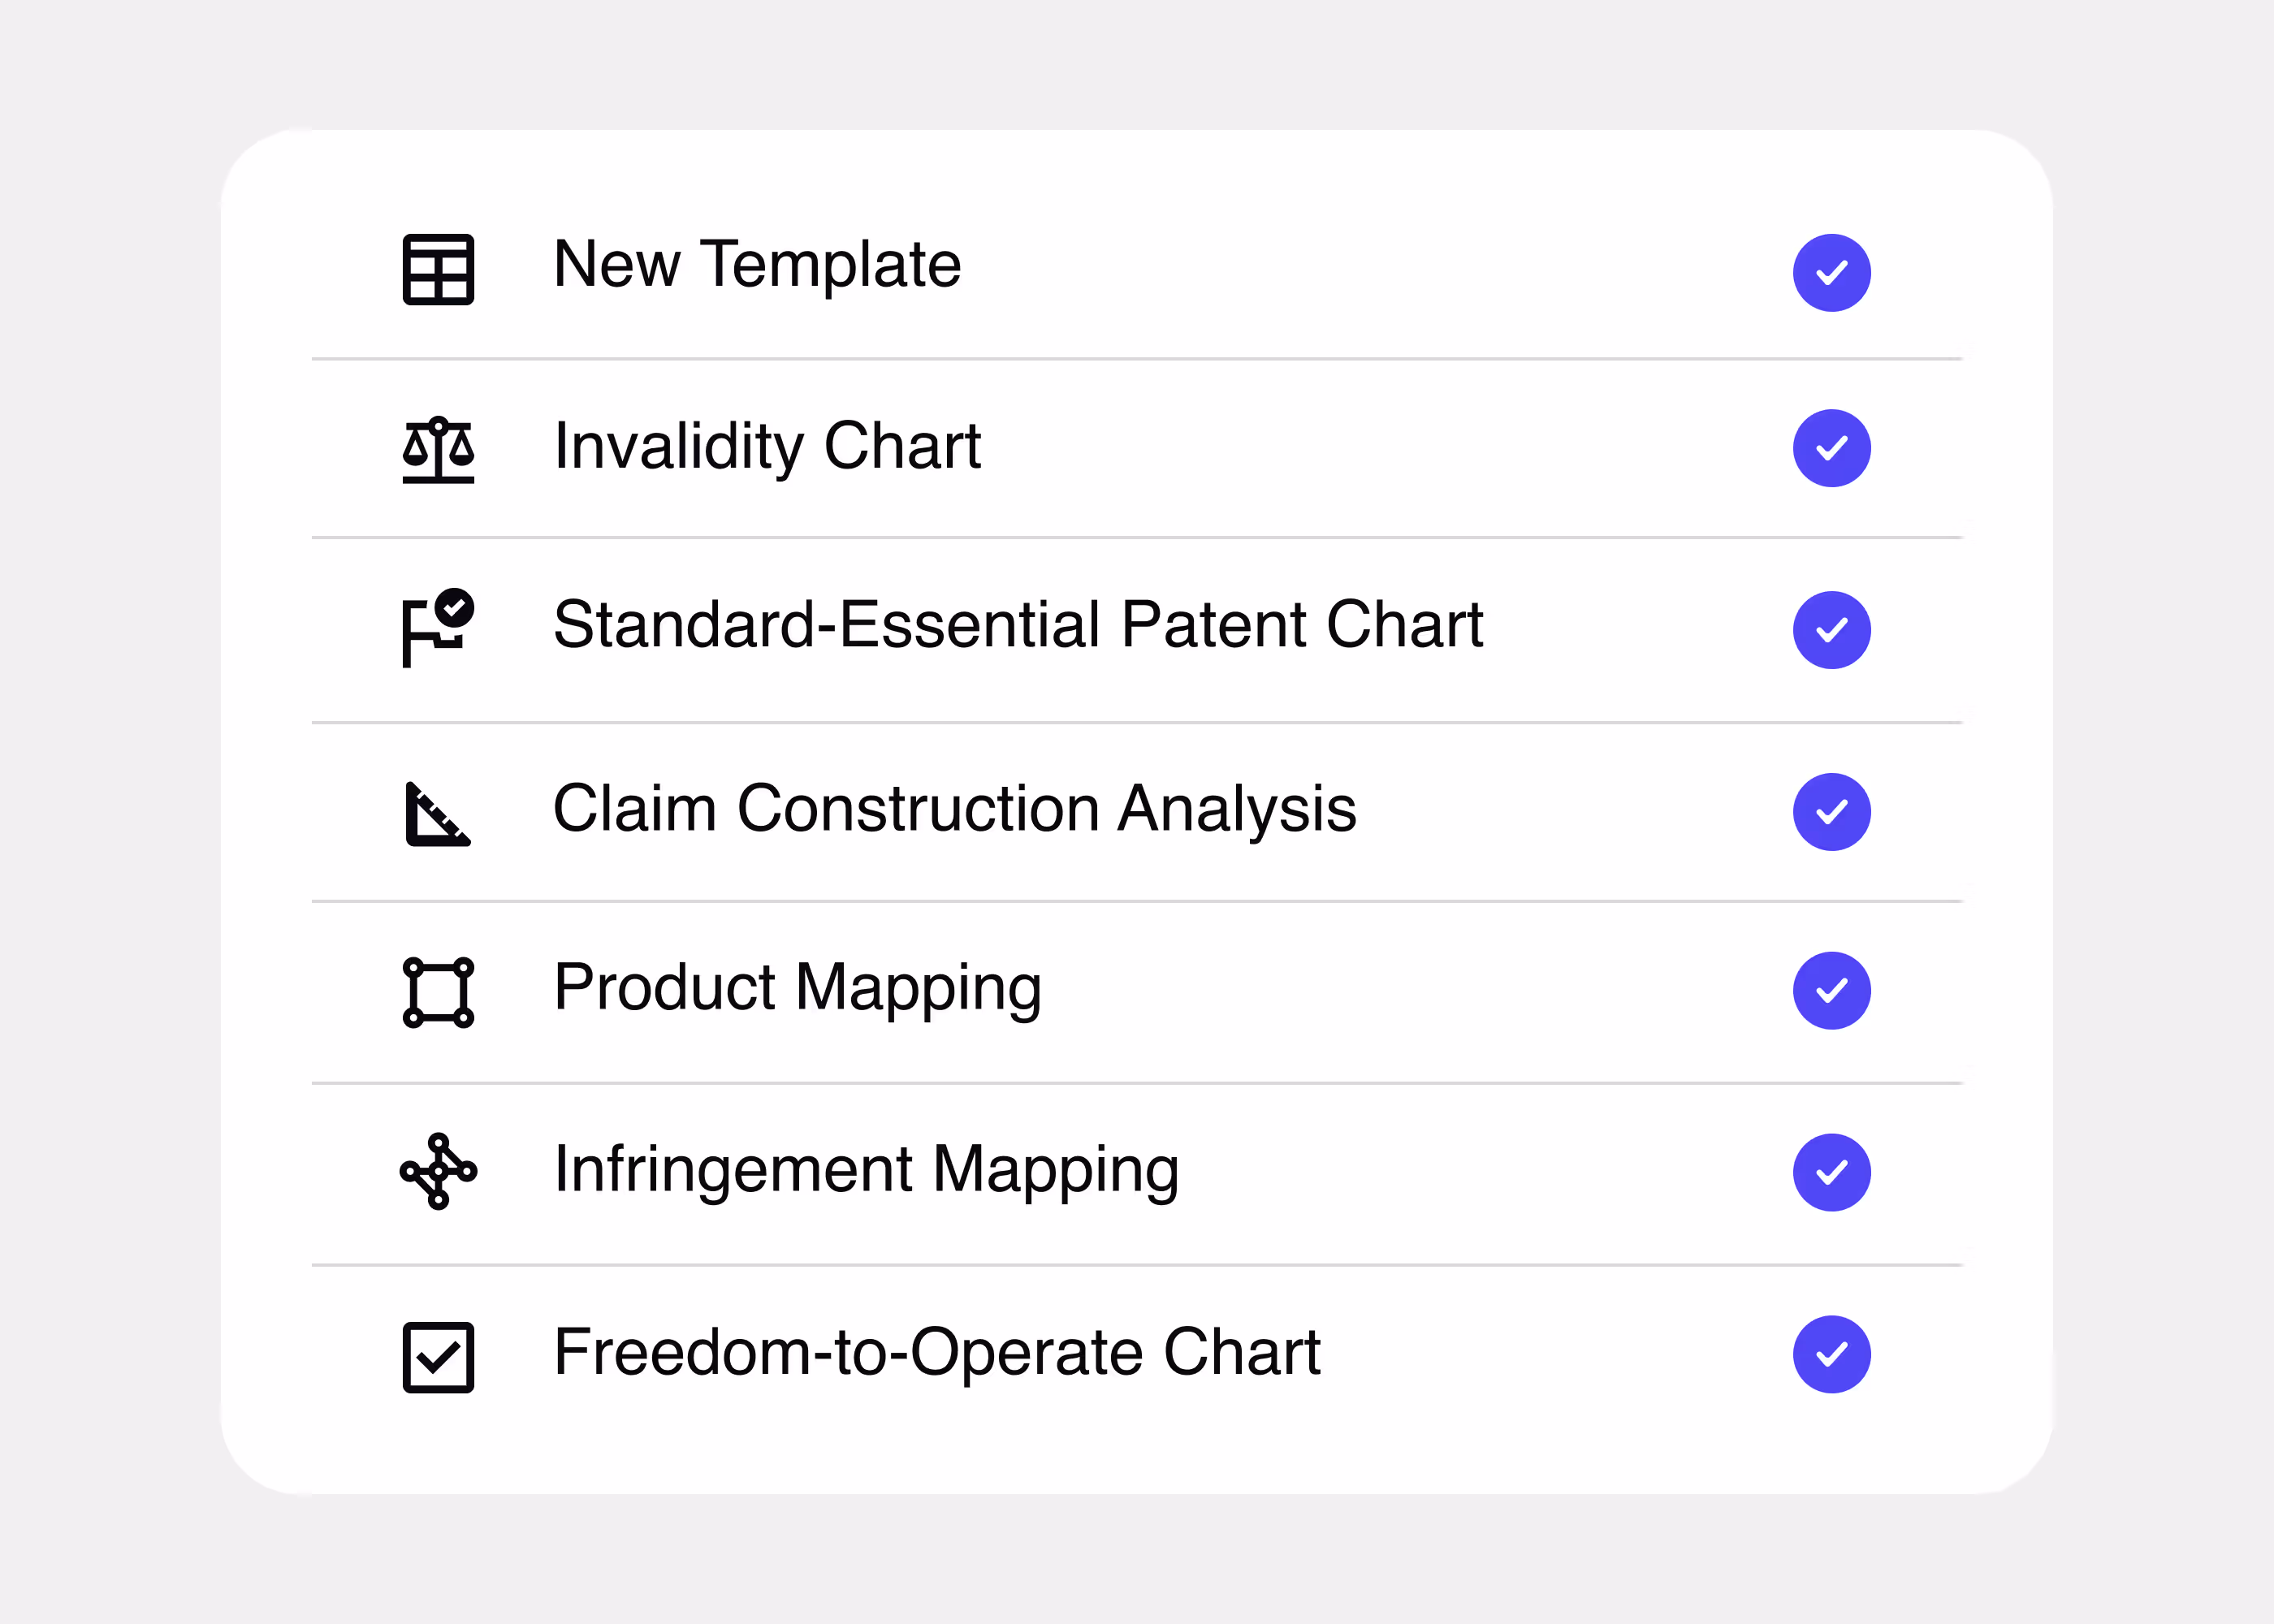Select the Infringement Mapping row

(868, 1170)
